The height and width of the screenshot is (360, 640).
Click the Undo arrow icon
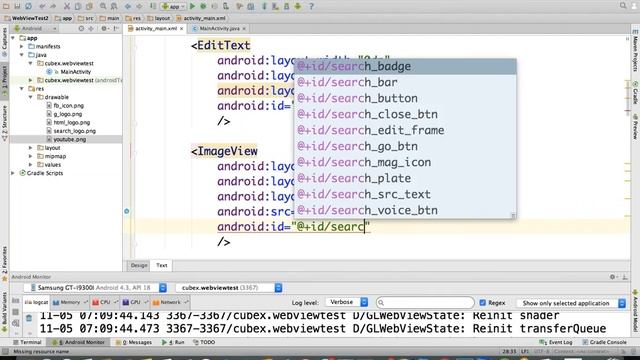42,6
